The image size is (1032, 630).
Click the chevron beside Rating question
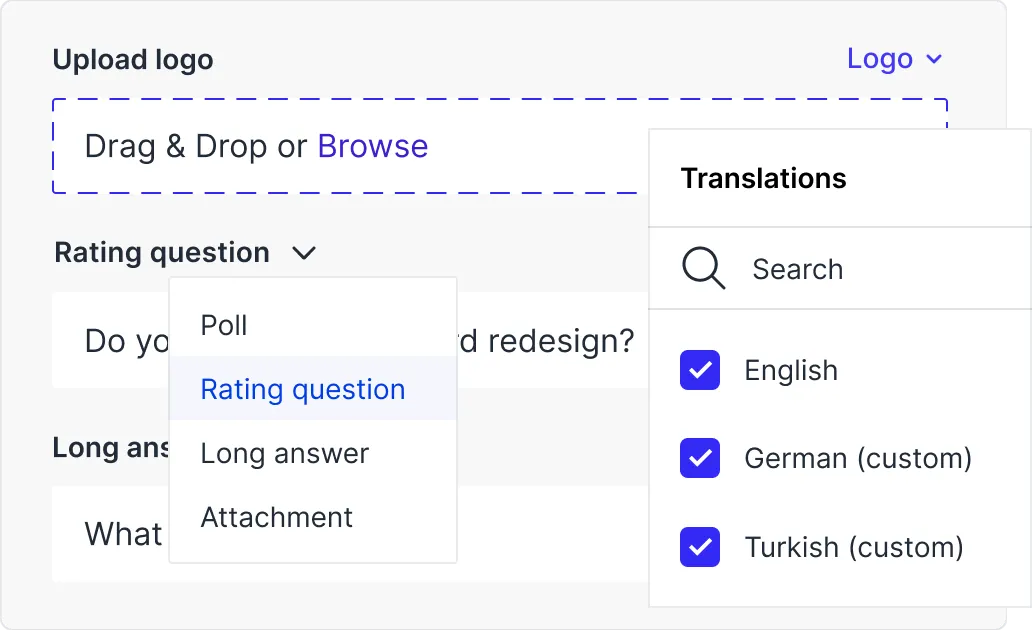tap(304, 253)
